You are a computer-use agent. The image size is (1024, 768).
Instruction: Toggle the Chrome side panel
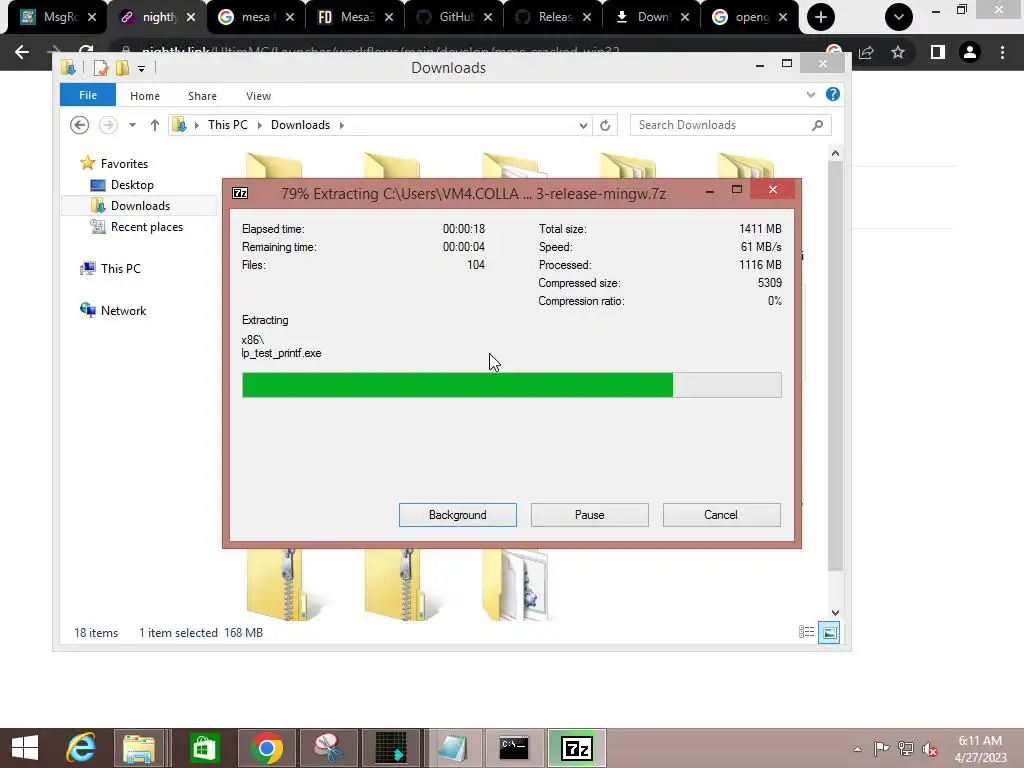click(938, 52)
